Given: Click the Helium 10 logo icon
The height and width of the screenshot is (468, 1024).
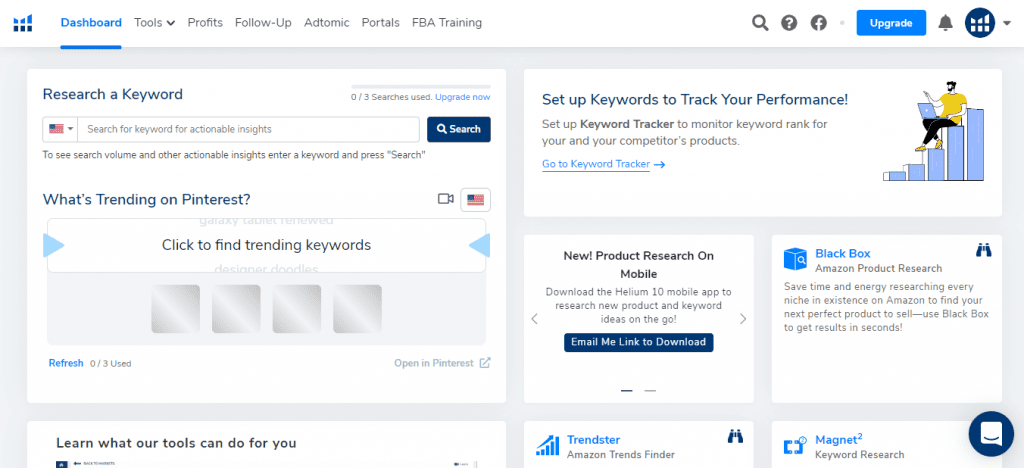Looking at the screenshot, I should point(23,23).
